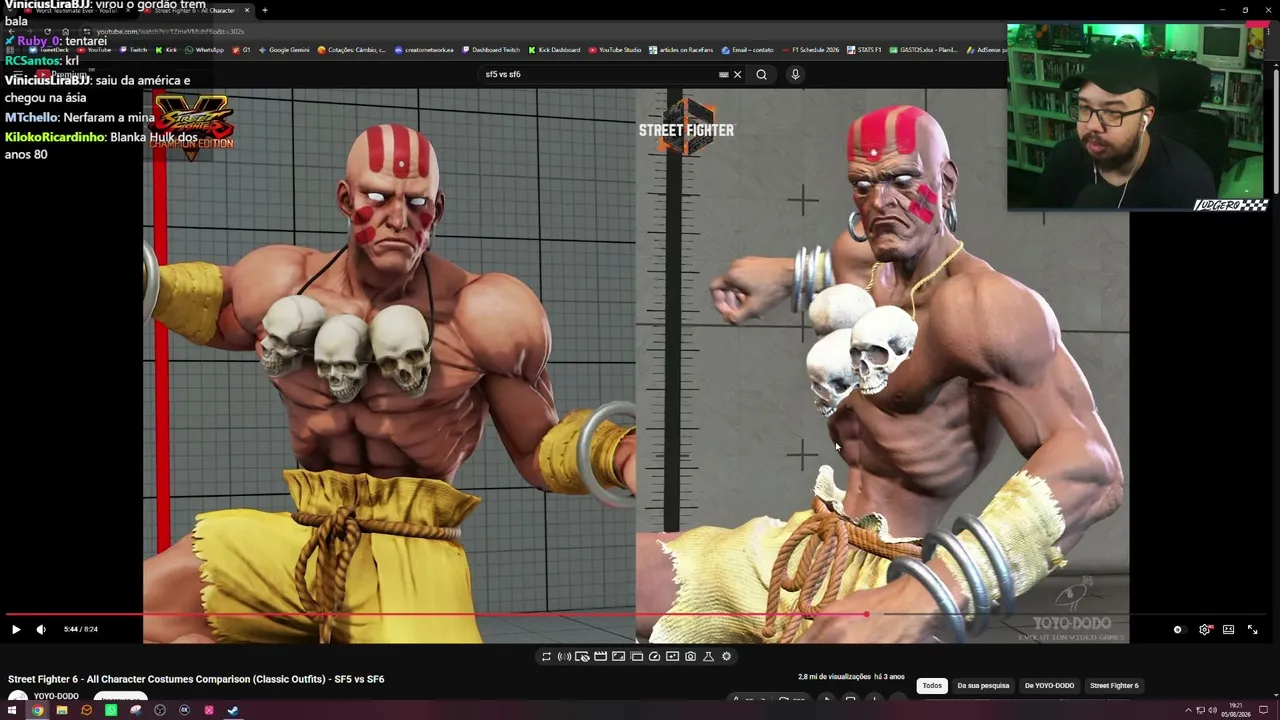Click the video title text below the player
Screen dimensions: 1280x720
click(196, 679)
